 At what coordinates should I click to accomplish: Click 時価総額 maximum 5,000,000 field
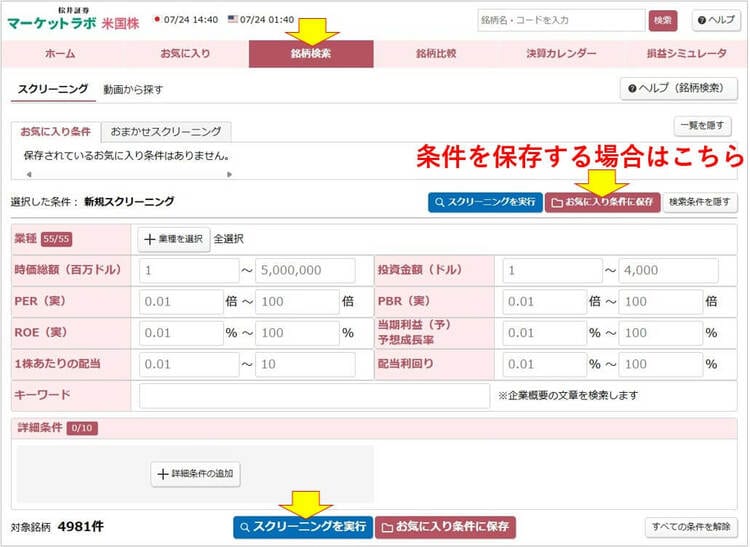[305, 271]
